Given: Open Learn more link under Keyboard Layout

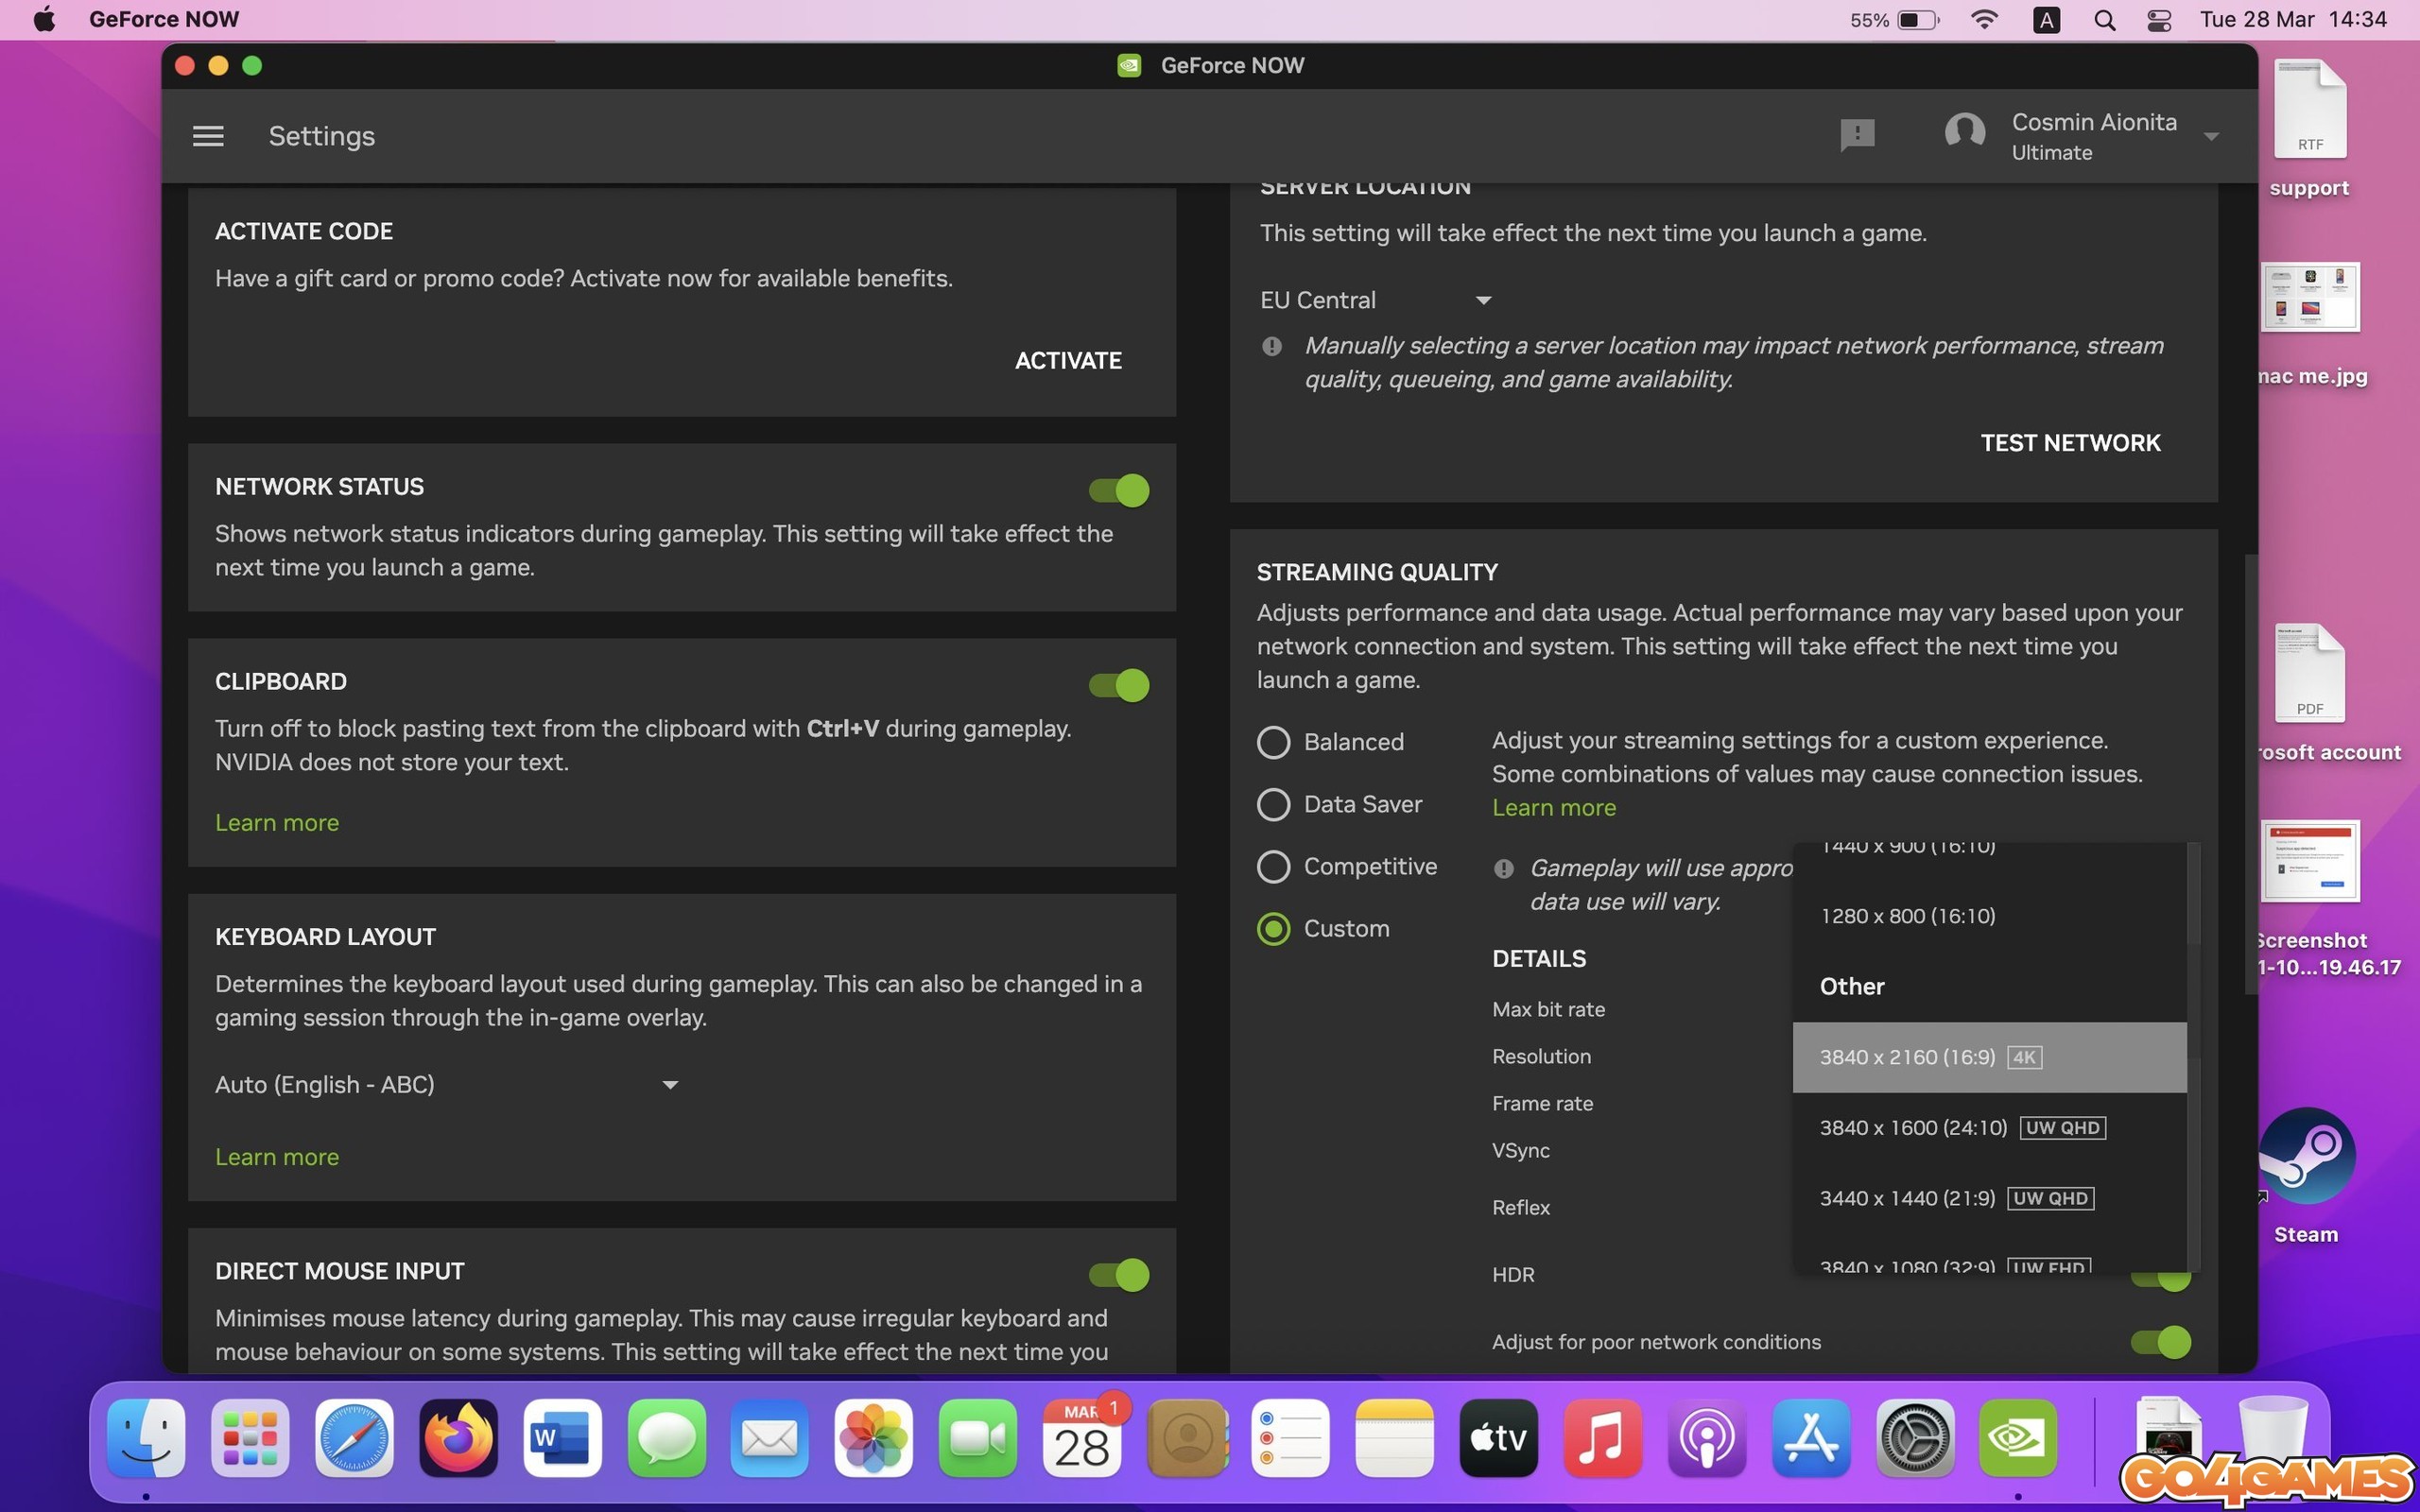Looking at the screenshot, I should pyautogui.click(x=277, y=1157).
